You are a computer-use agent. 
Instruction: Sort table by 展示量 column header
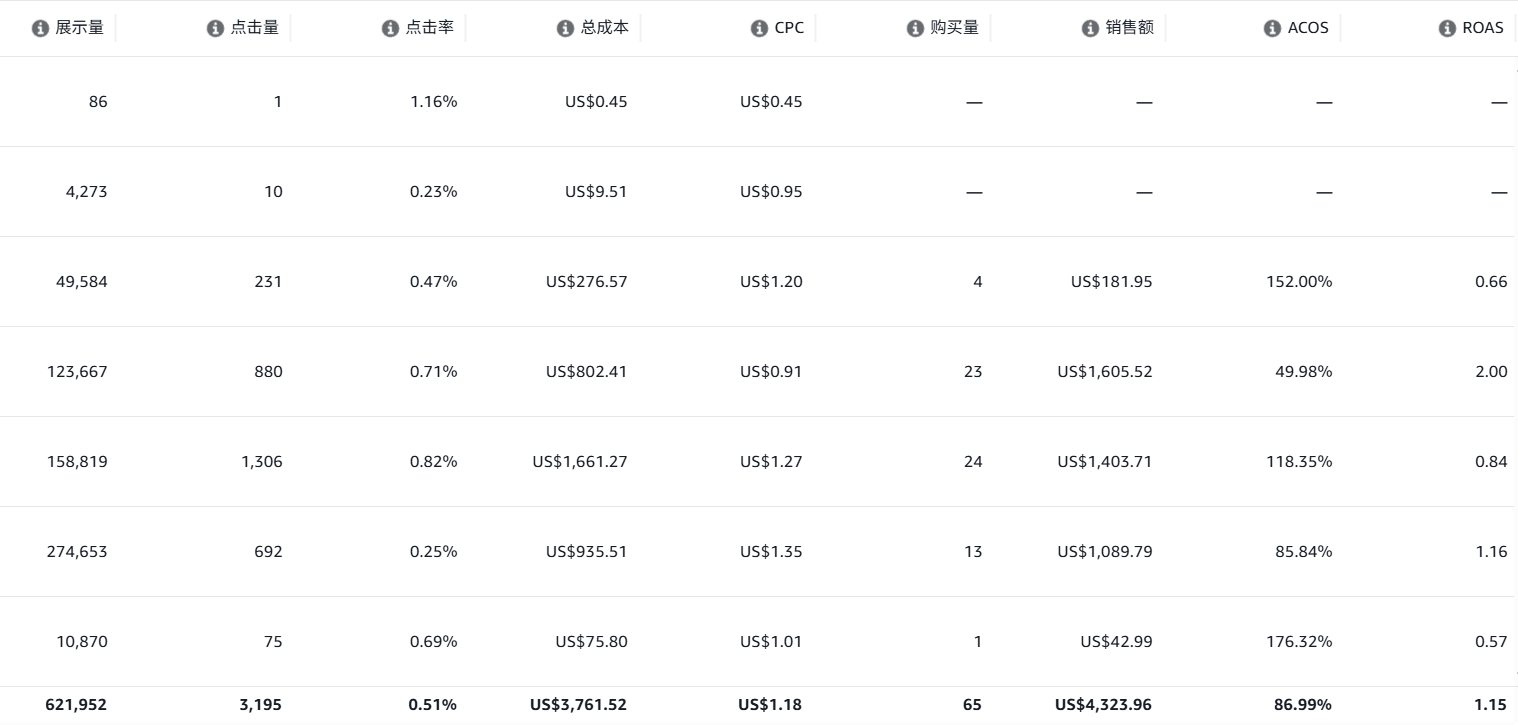(80, 28)
